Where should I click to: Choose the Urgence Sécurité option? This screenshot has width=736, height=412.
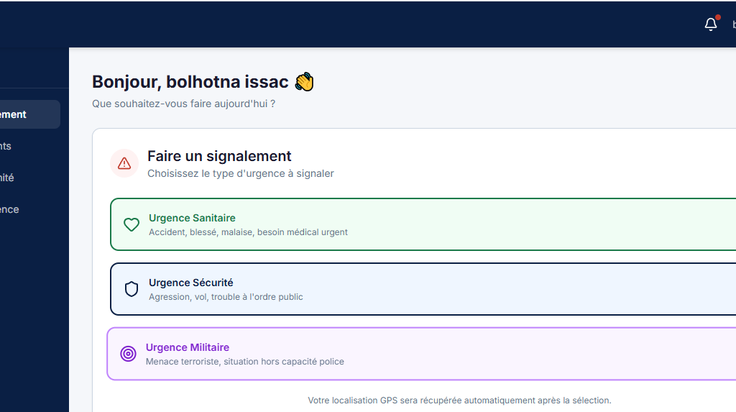click(423, 289)
